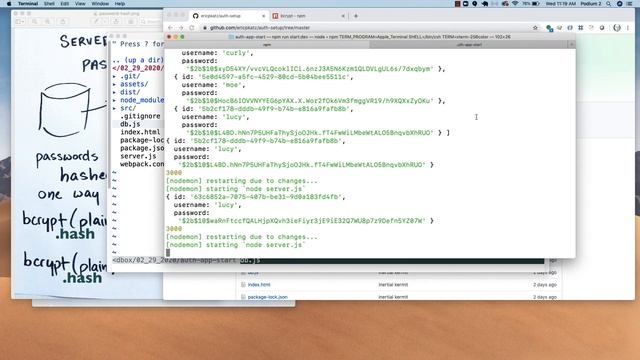Viewport: 640px width, 360px height.
Task: Open the Window menu
Action: pos(100,4)
